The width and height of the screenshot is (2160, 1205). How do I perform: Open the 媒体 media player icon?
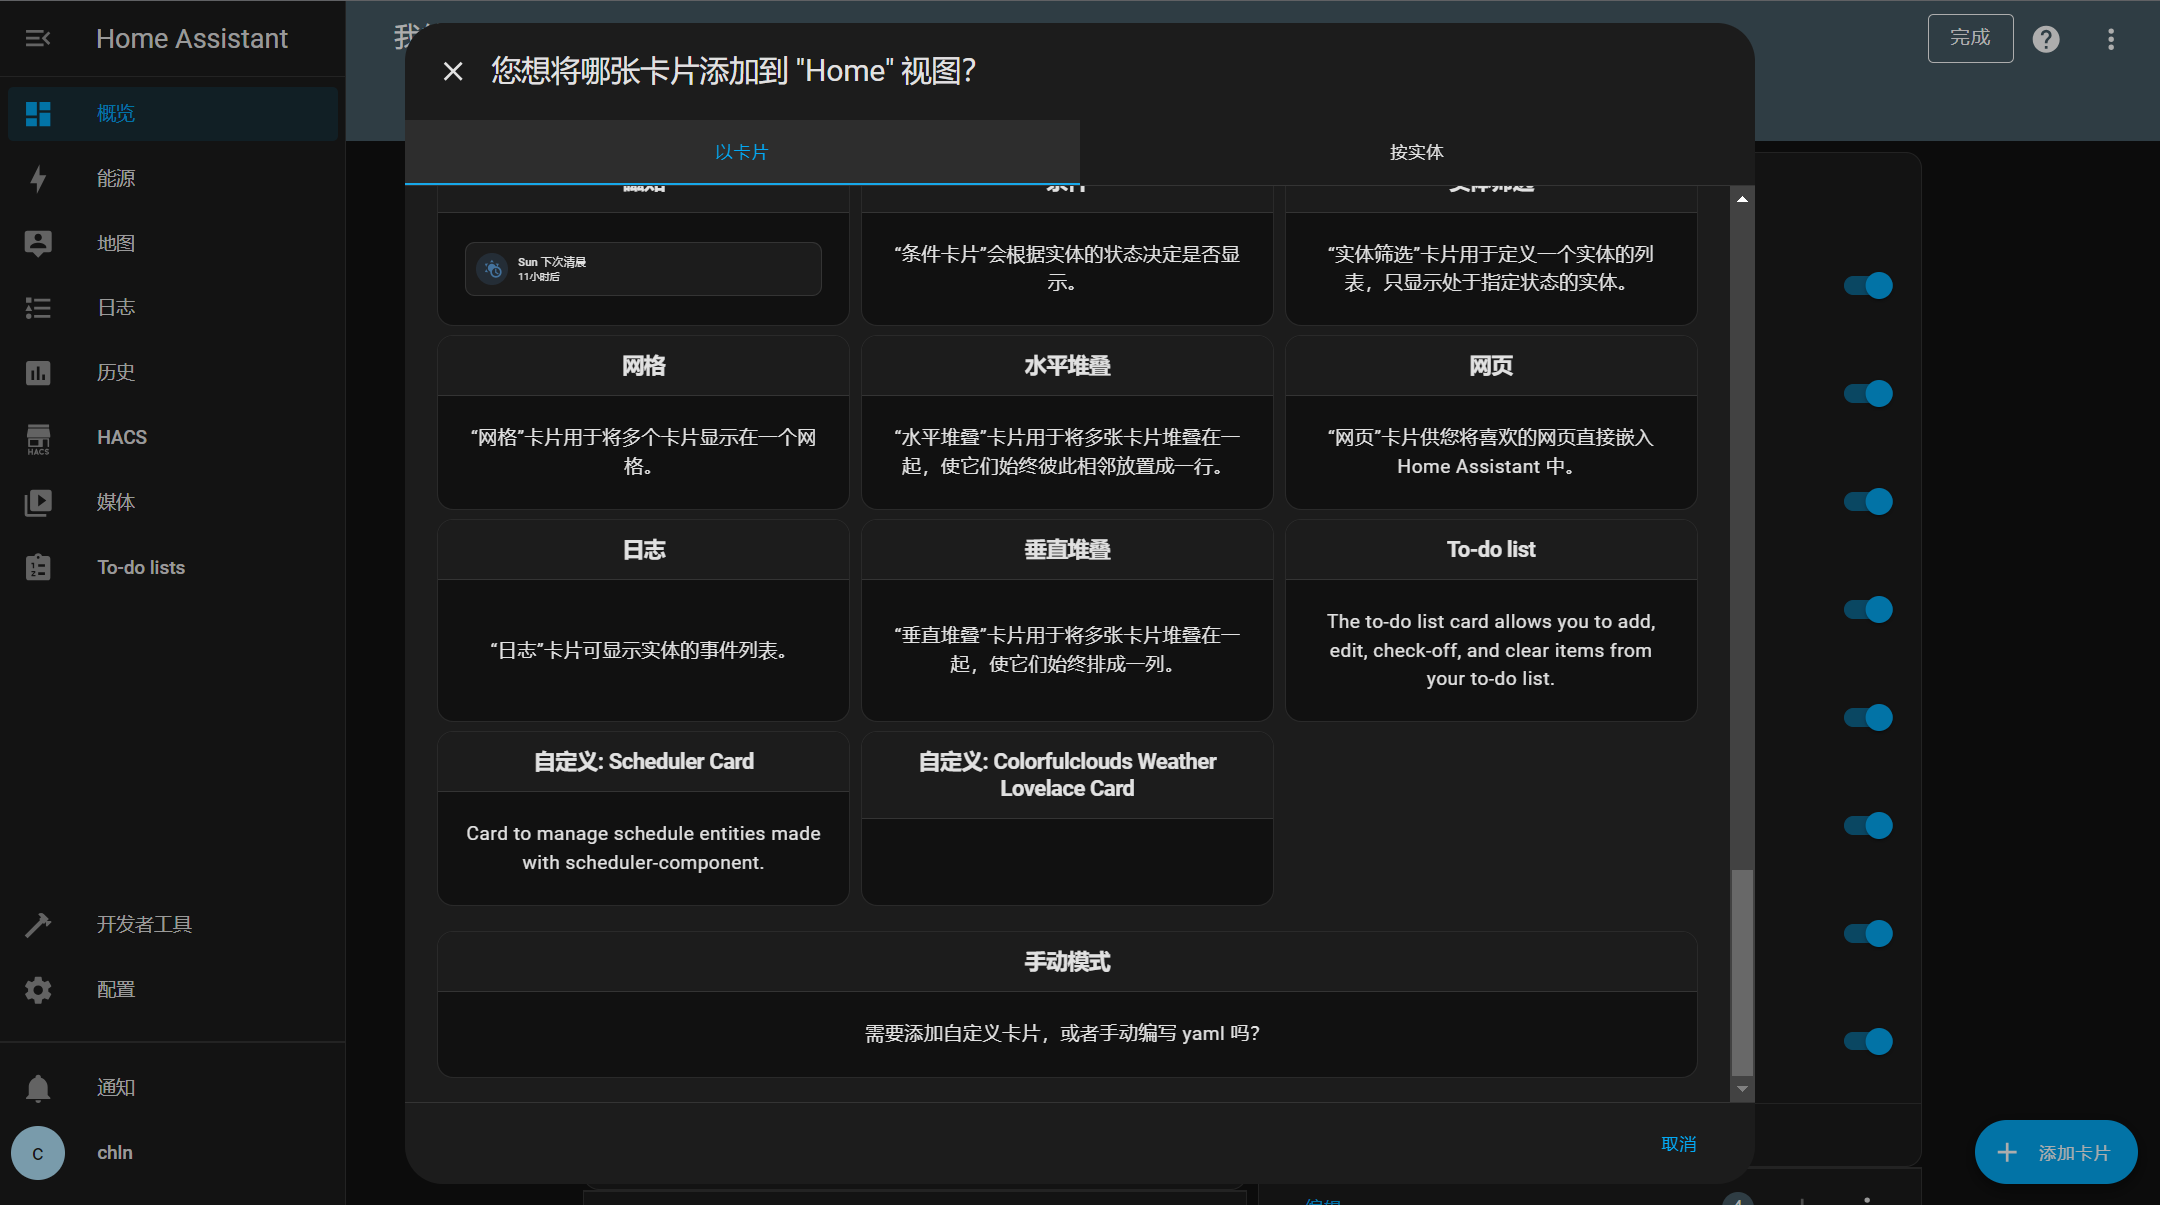[x=38, y=502]
